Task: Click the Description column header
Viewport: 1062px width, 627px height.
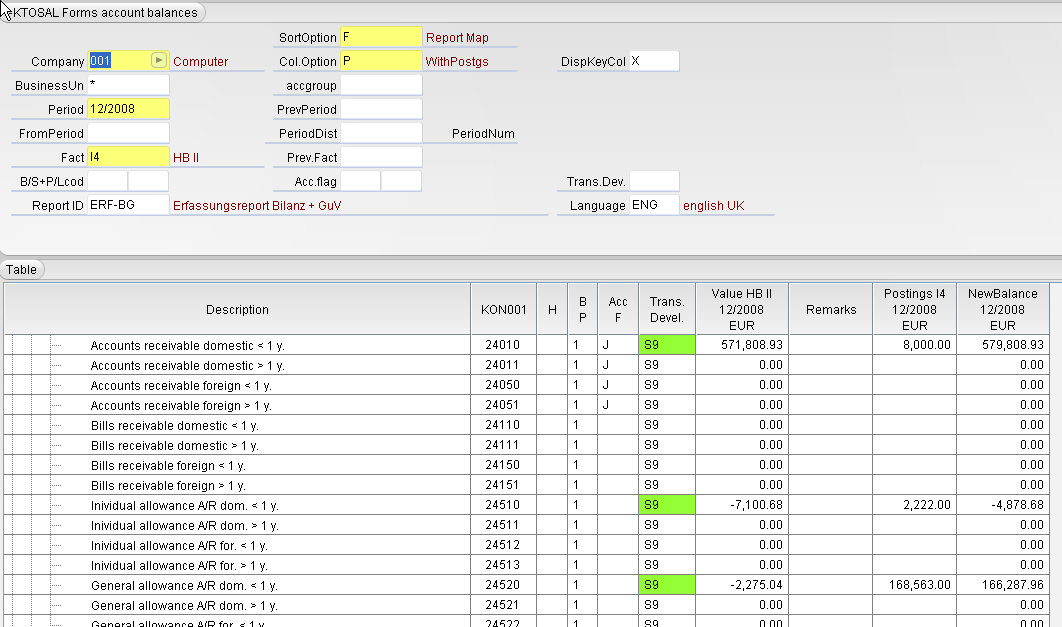Action: (237, 310)
